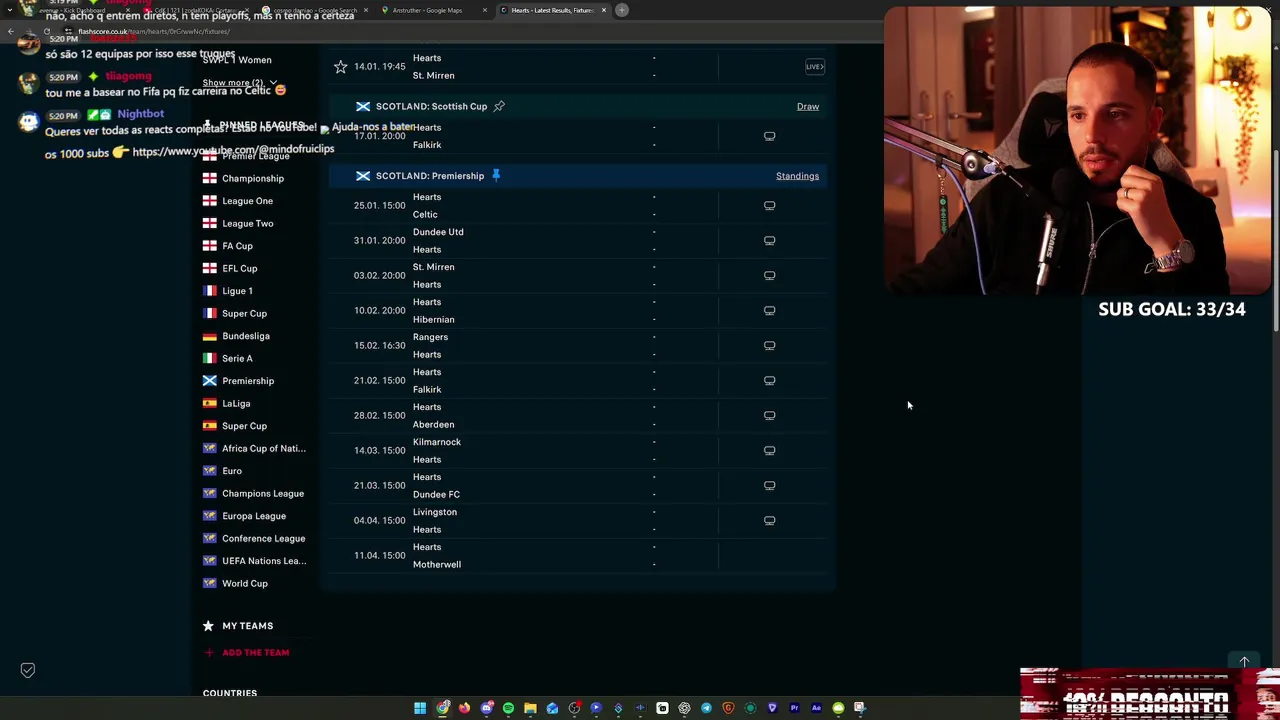Click TV icon for Hearts vs Falkirk 21.02

coord(769,381)
